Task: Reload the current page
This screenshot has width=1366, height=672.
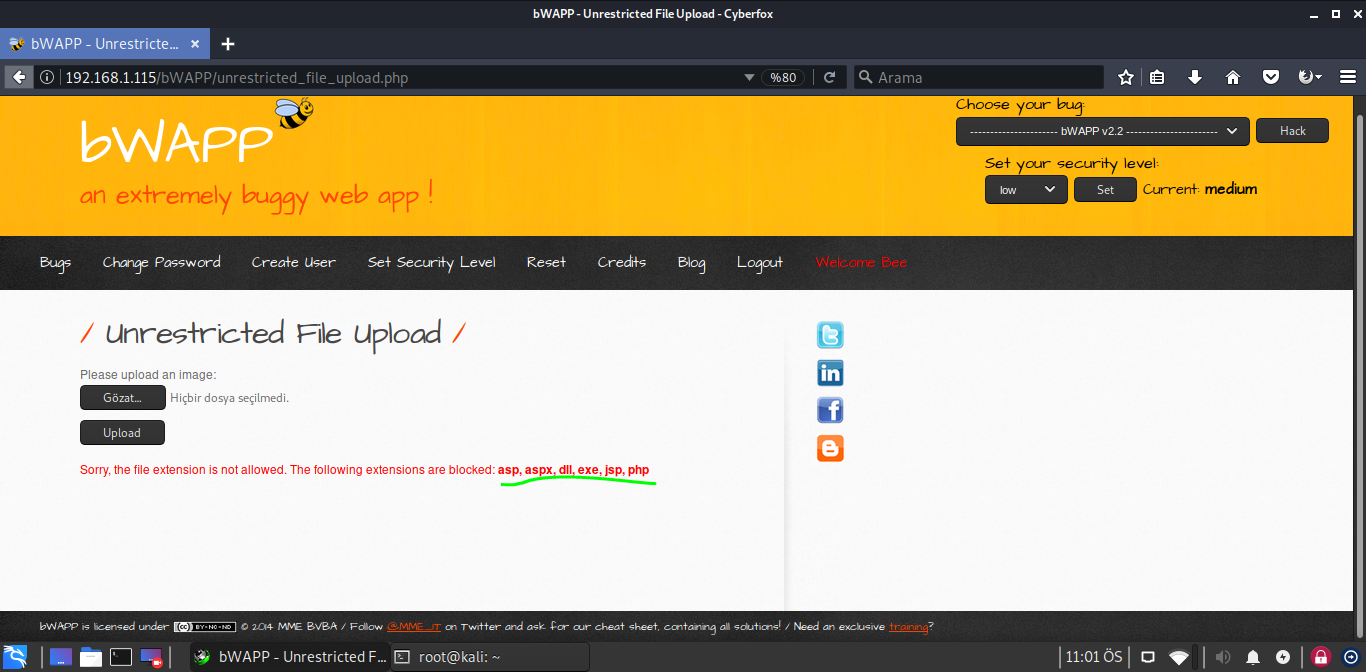Action: click(x=829, y=77)
